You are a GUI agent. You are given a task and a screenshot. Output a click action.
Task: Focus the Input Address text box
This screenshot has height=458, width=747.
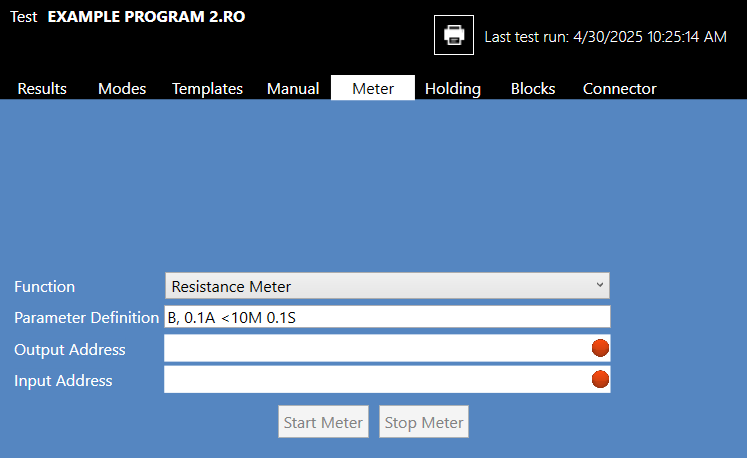pos(387,379)
